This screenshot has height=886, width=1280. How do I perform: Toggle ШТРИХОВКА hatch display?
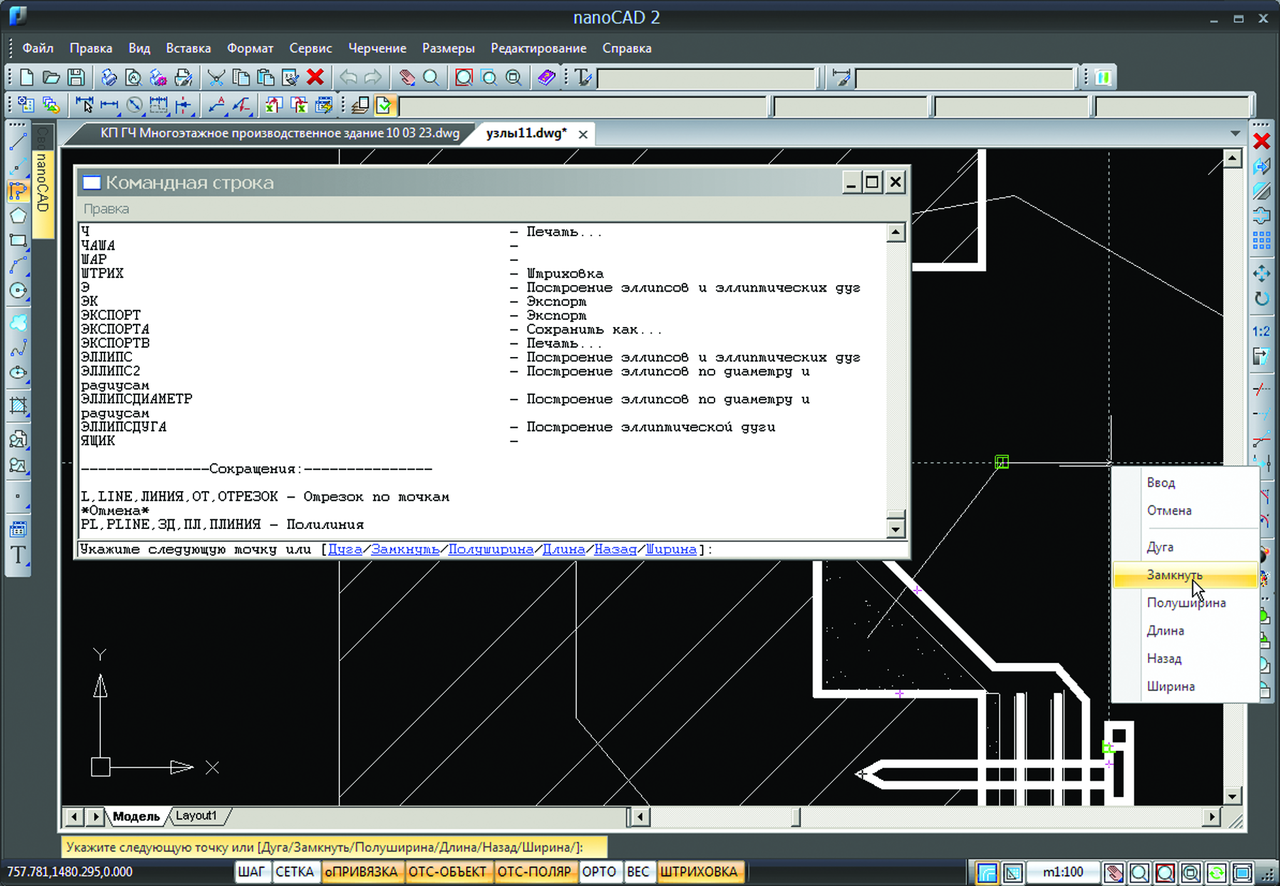(700, 872)
